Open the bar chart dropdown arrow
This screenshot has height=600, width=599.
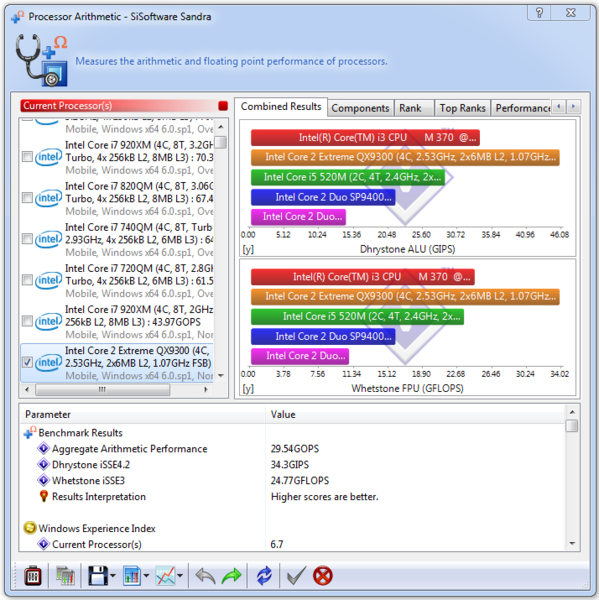(x=146, y=576)
